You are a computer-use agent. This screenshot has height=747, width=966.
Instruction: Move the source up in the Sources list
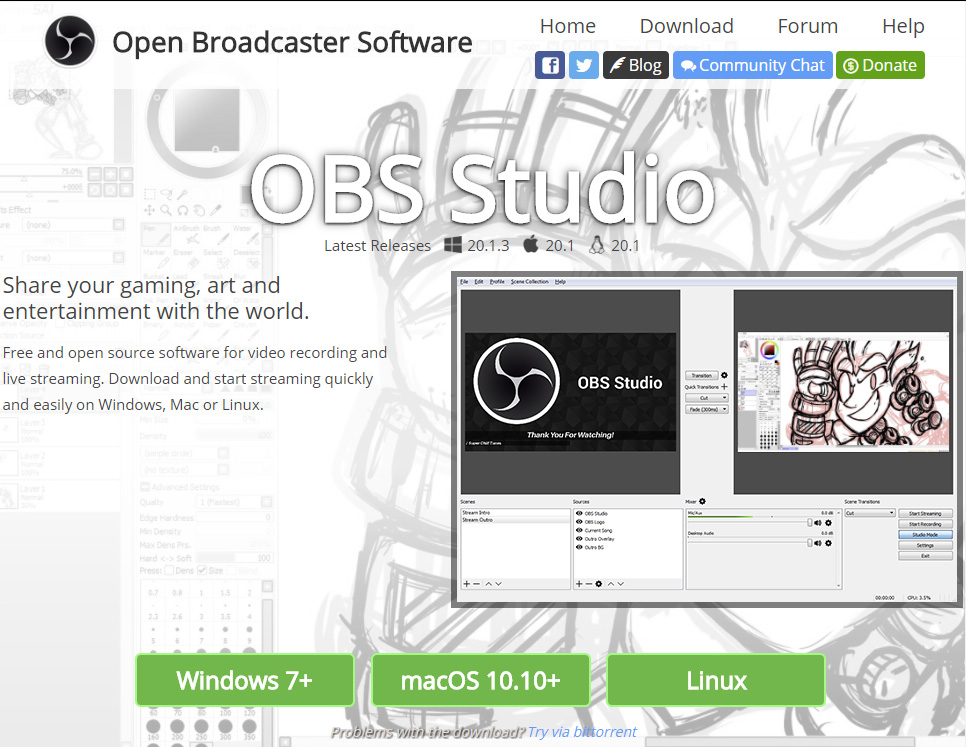click(611, 584)
